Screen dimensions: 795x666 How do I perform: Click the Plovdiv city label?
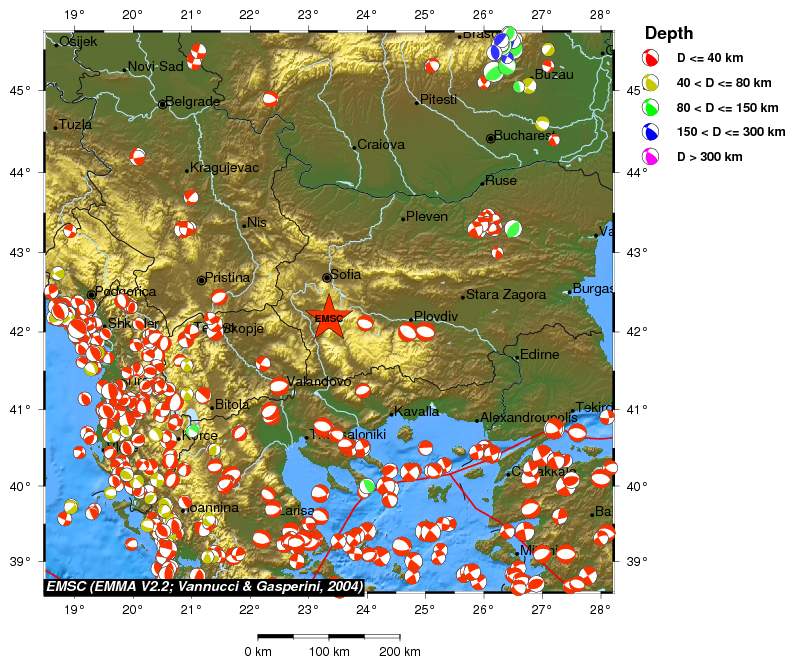coord(436,317)
